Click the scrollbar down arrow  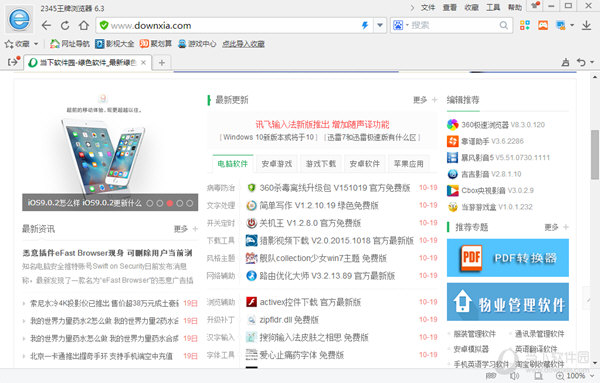pos(595,363)
